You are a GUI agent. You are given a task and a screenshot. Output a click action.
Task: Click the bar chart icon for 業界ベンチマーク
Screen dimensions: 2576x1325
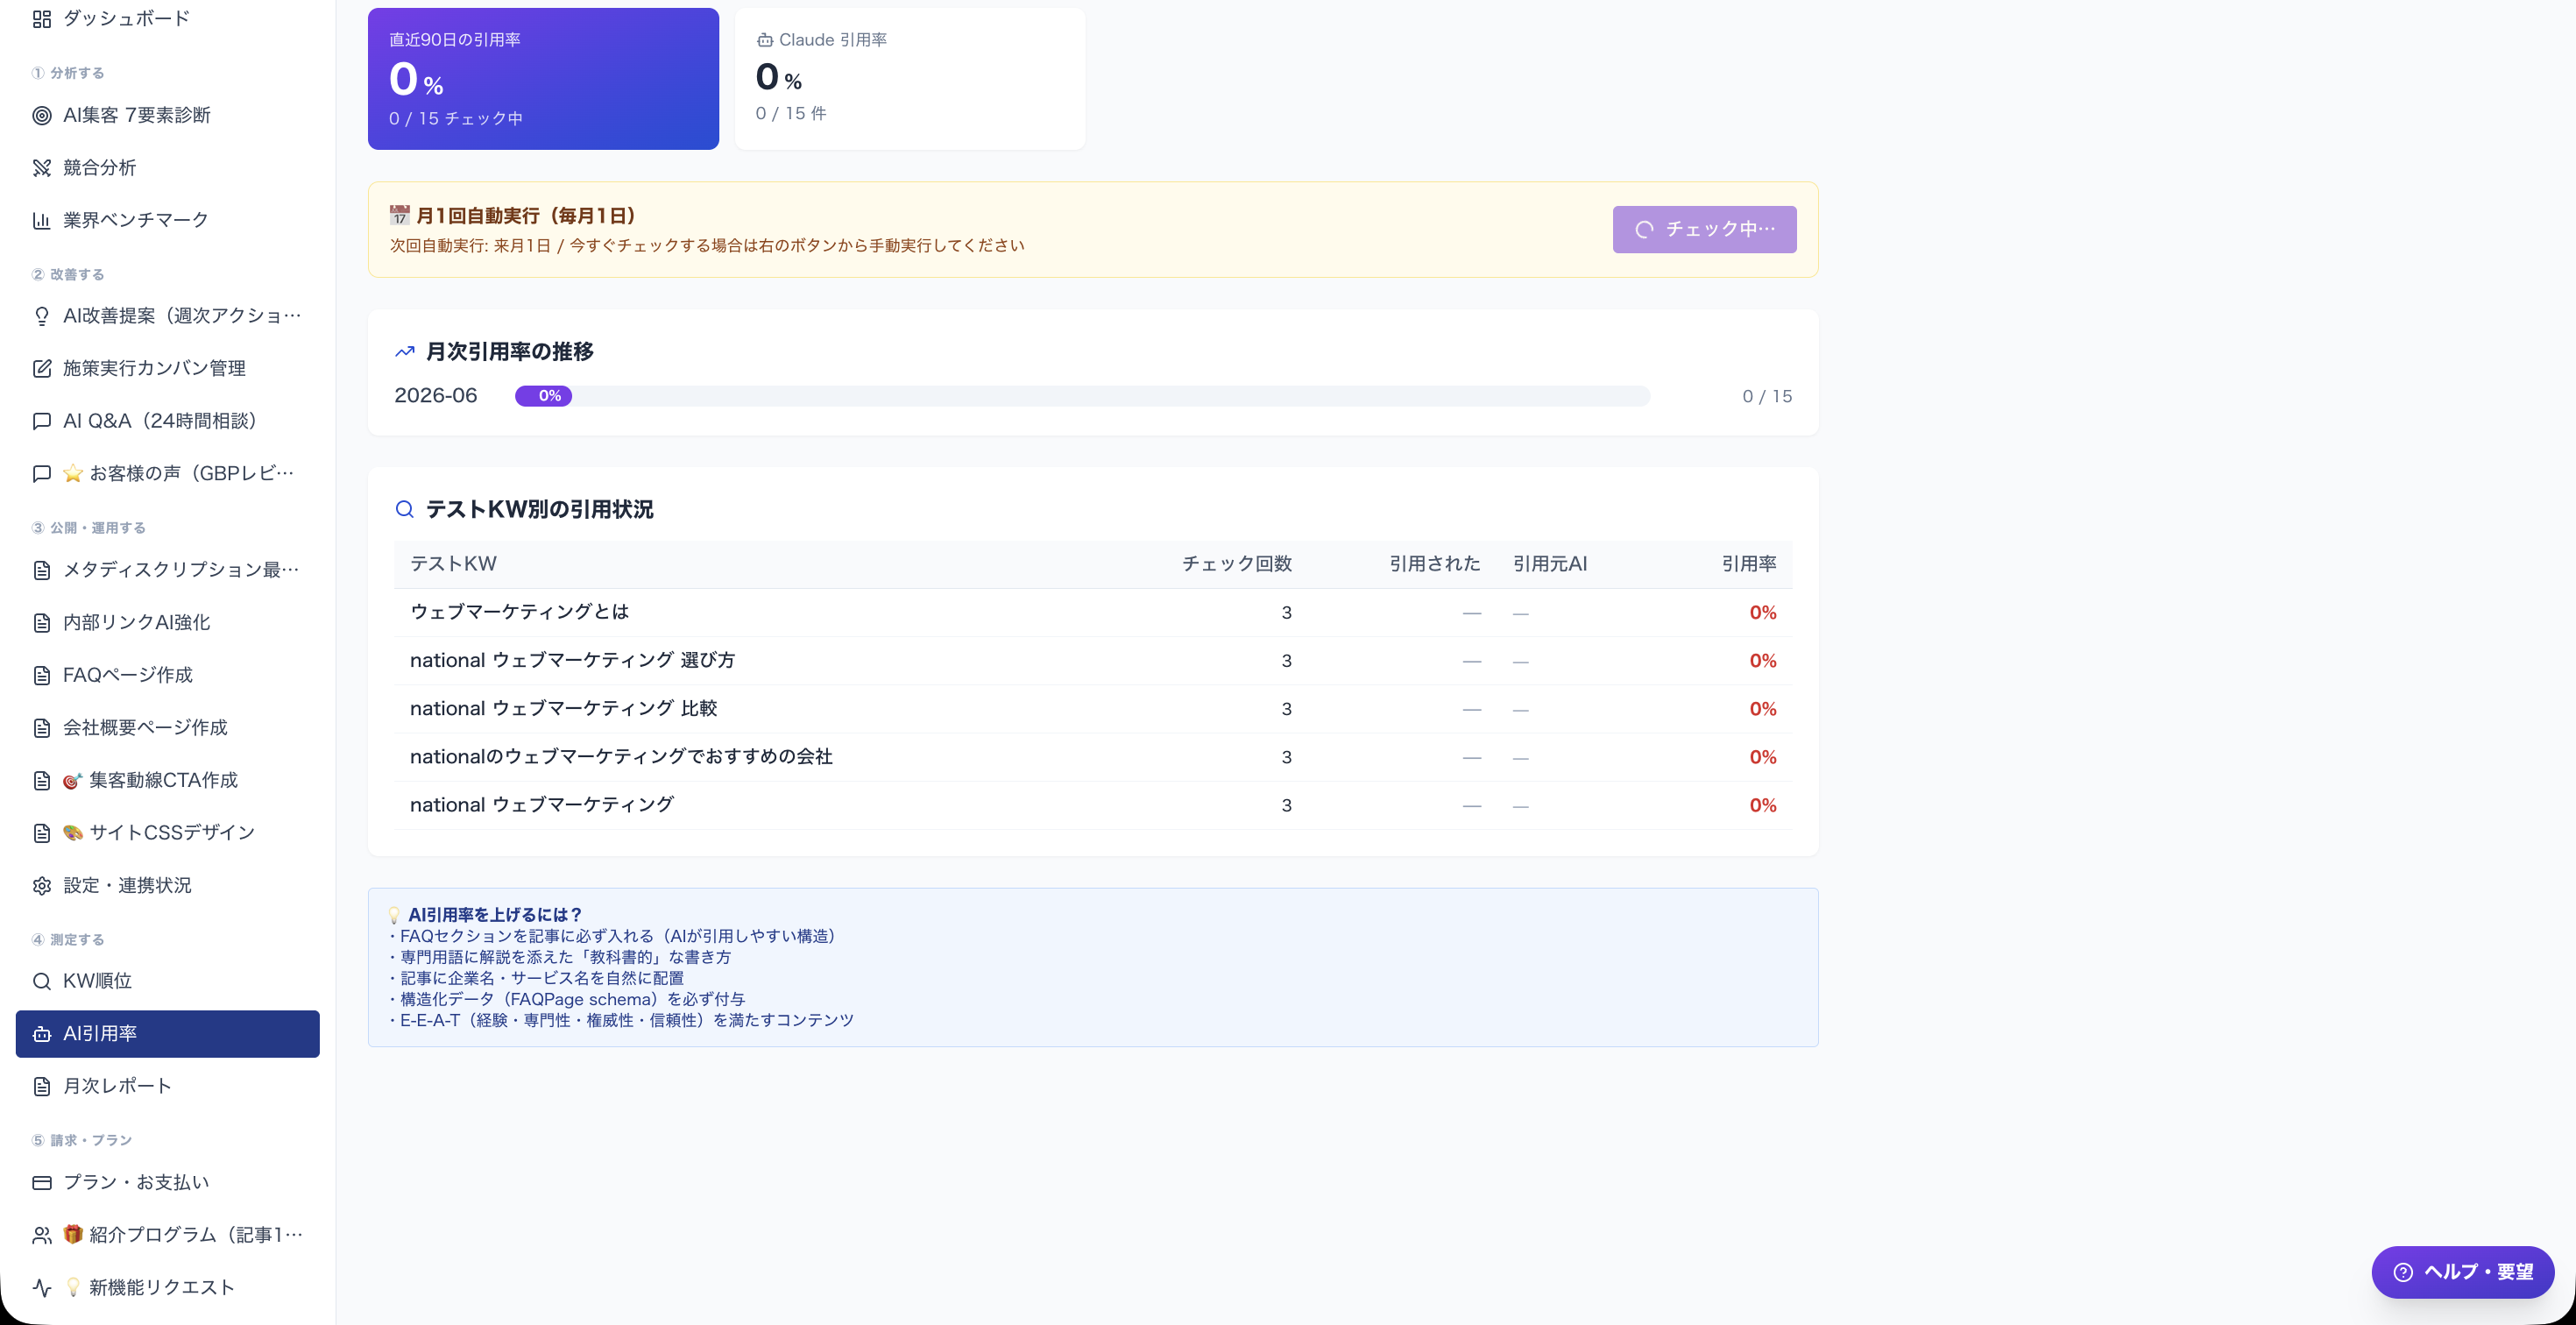[x=41, y=221]
